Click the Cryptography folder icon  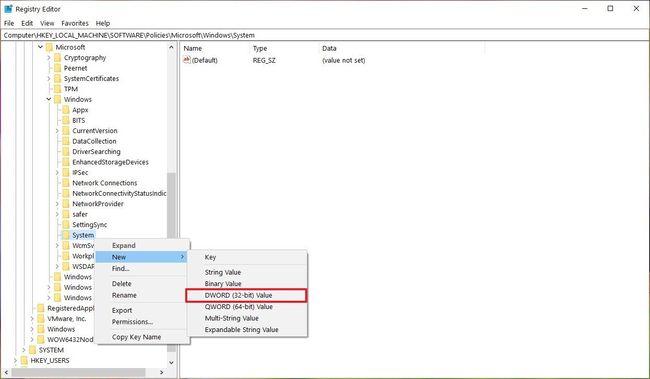click(58, 58)
